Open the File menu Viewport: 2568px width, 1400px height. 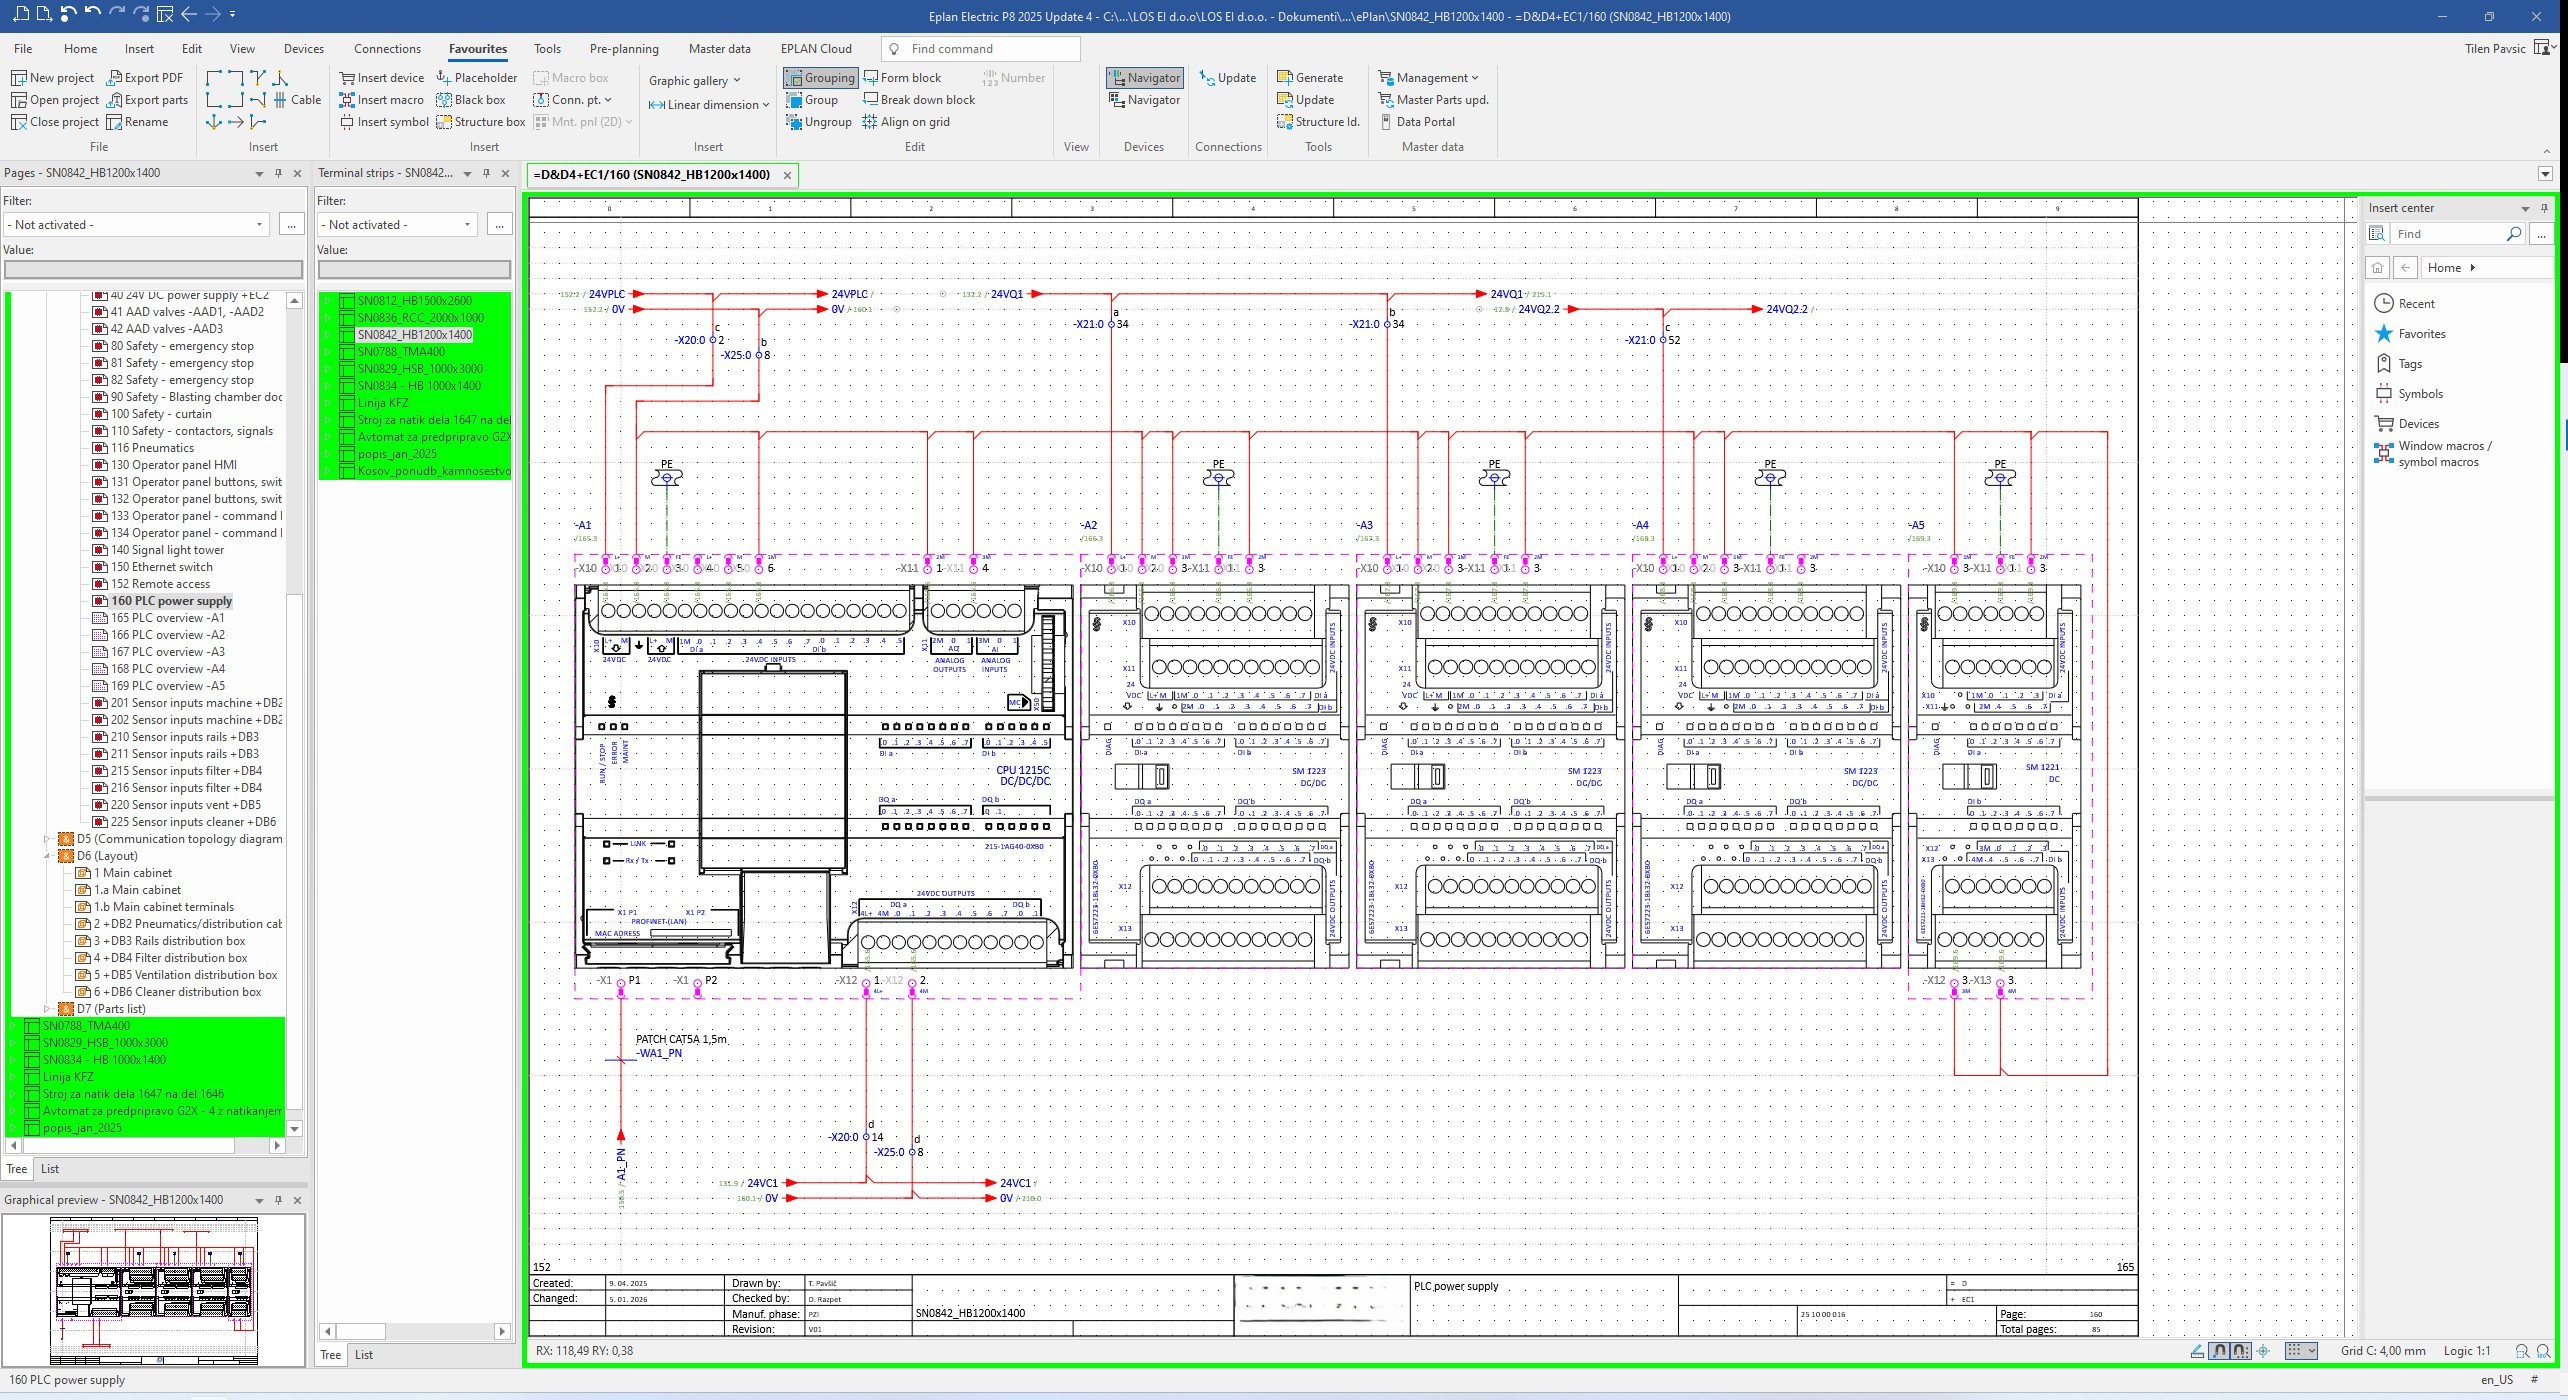coord(23,48)
